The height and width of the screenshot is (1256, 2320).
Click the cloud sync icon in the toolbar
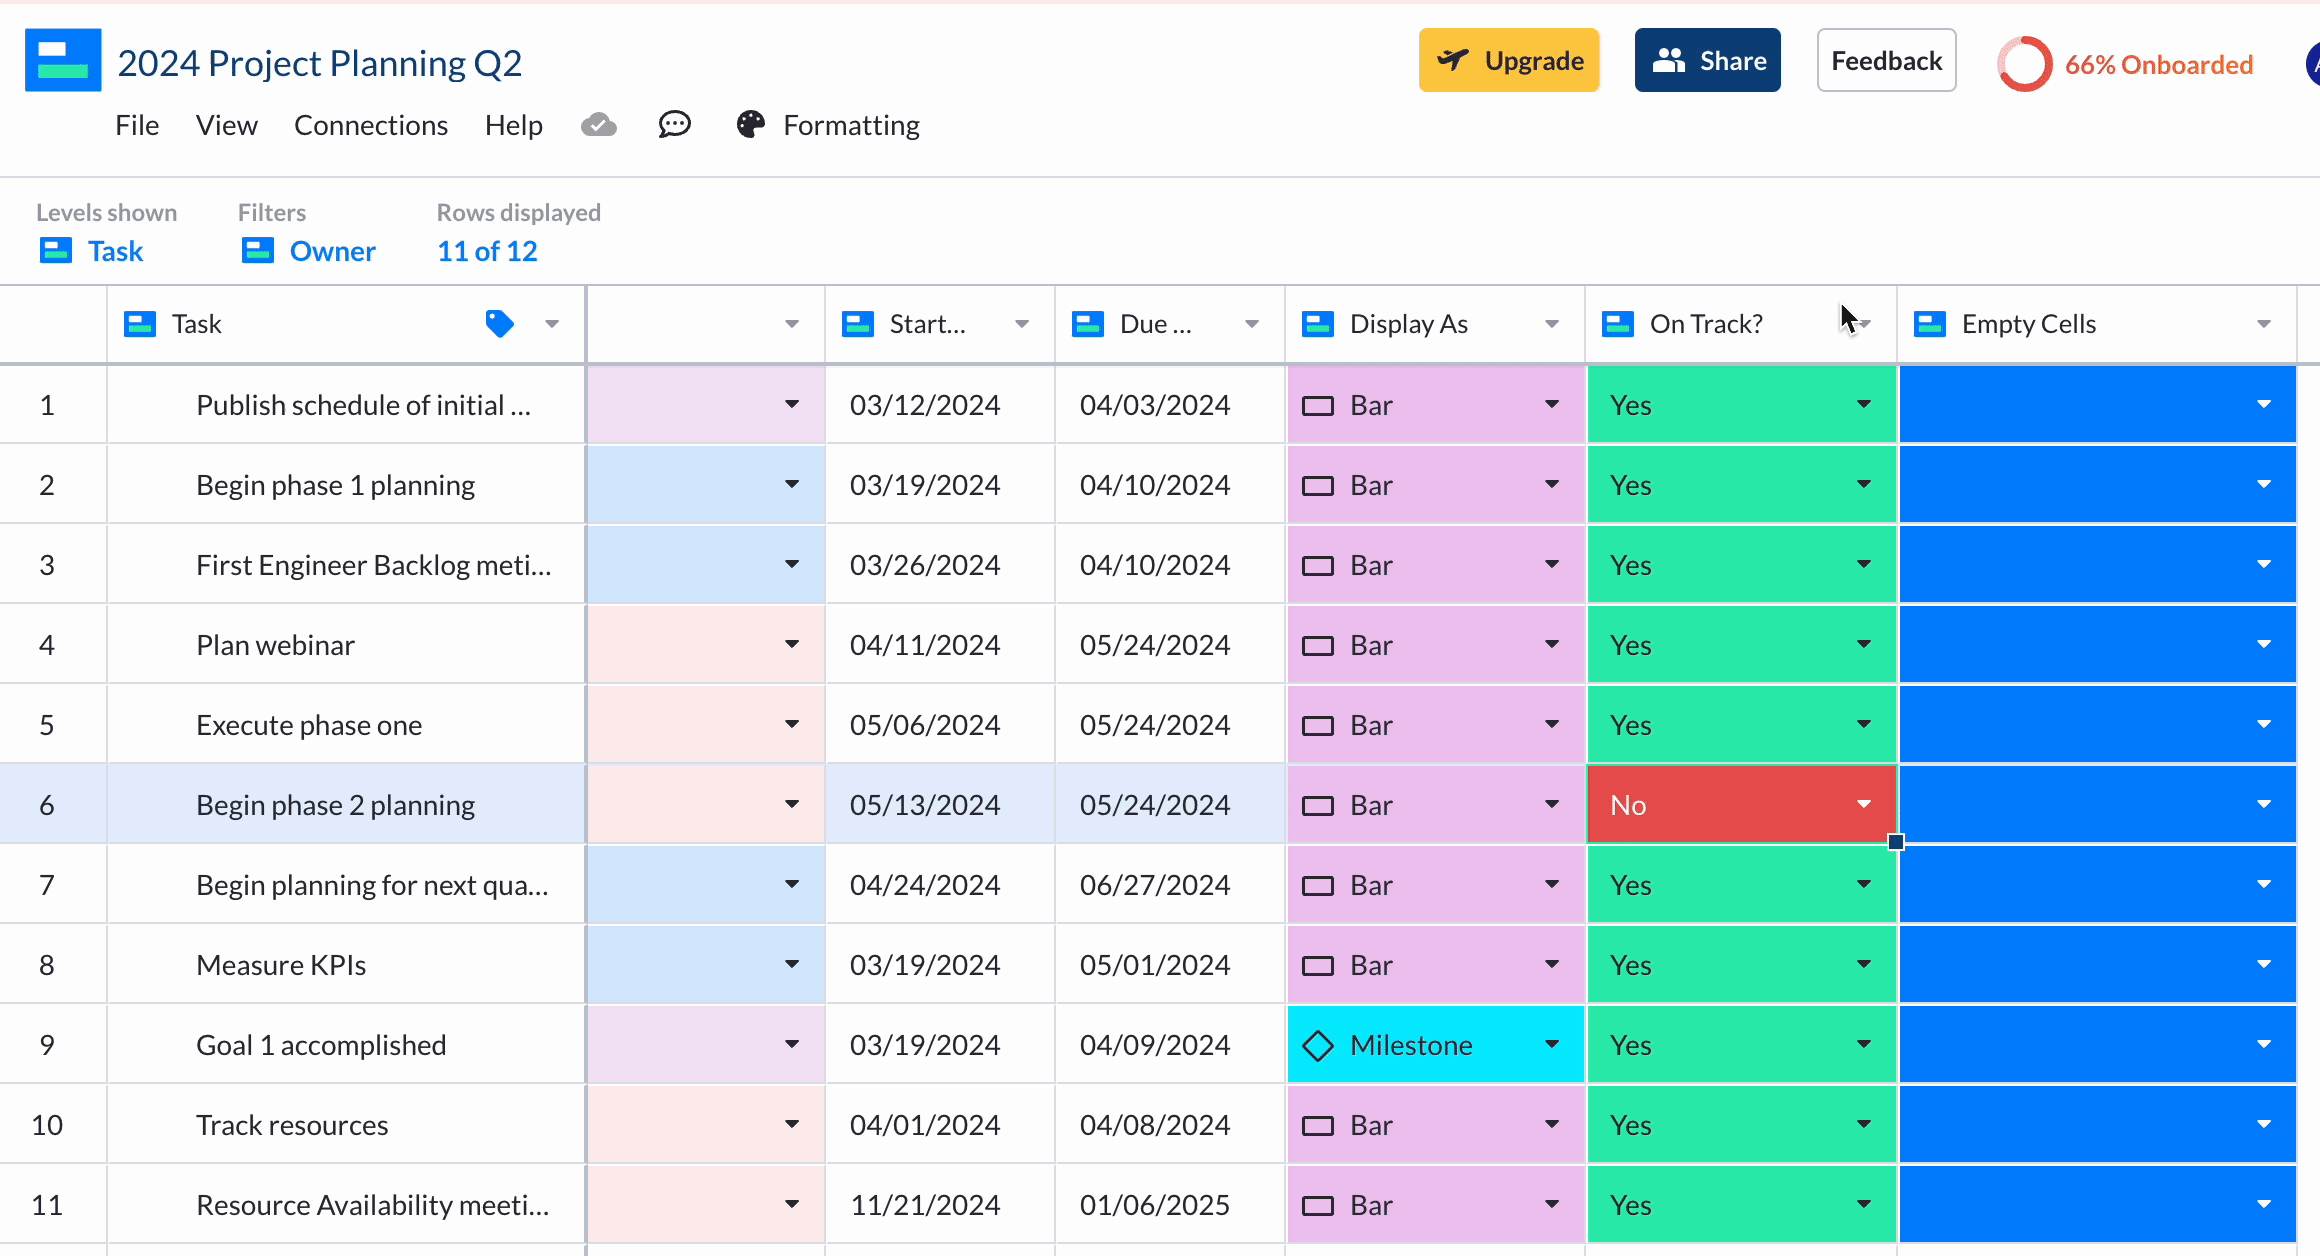(x=598, y=124)
